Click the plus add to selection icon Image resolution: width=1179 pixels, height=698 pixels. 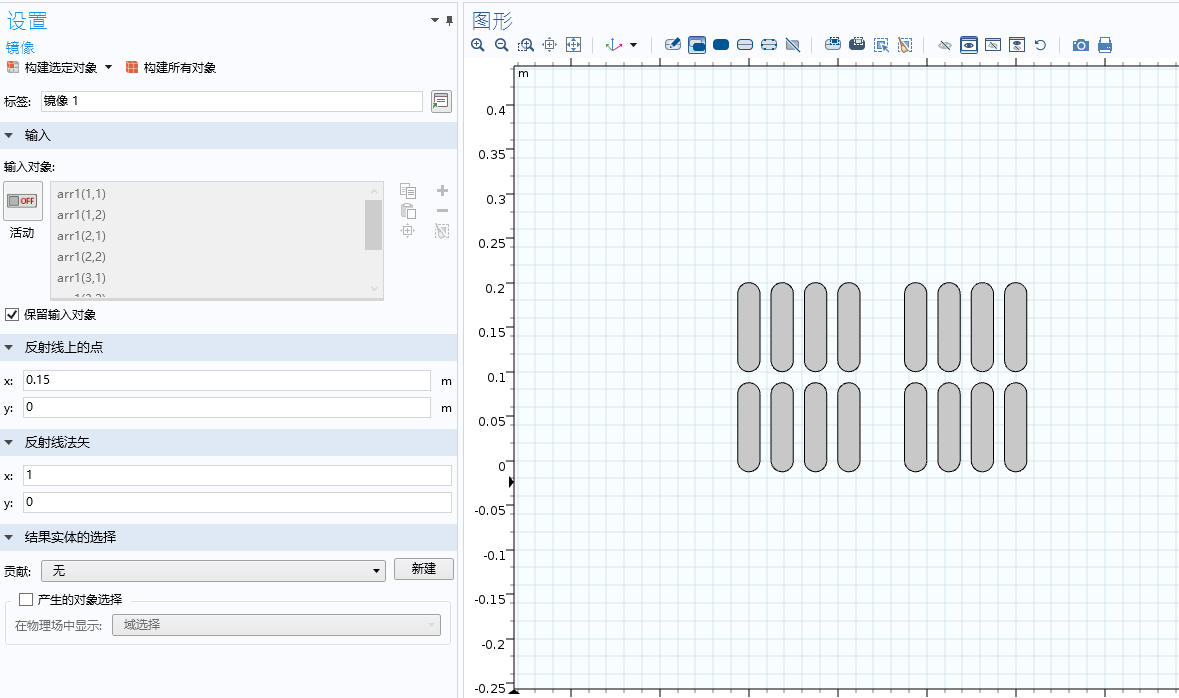(x=442, y=191)
